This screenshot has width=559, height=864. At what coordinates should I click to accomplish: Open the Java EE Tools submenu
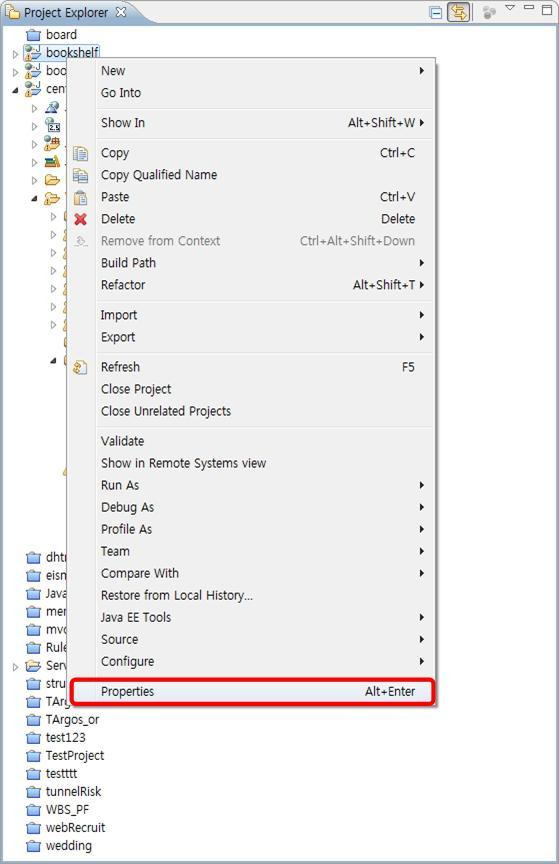click(x=251, y=618)
